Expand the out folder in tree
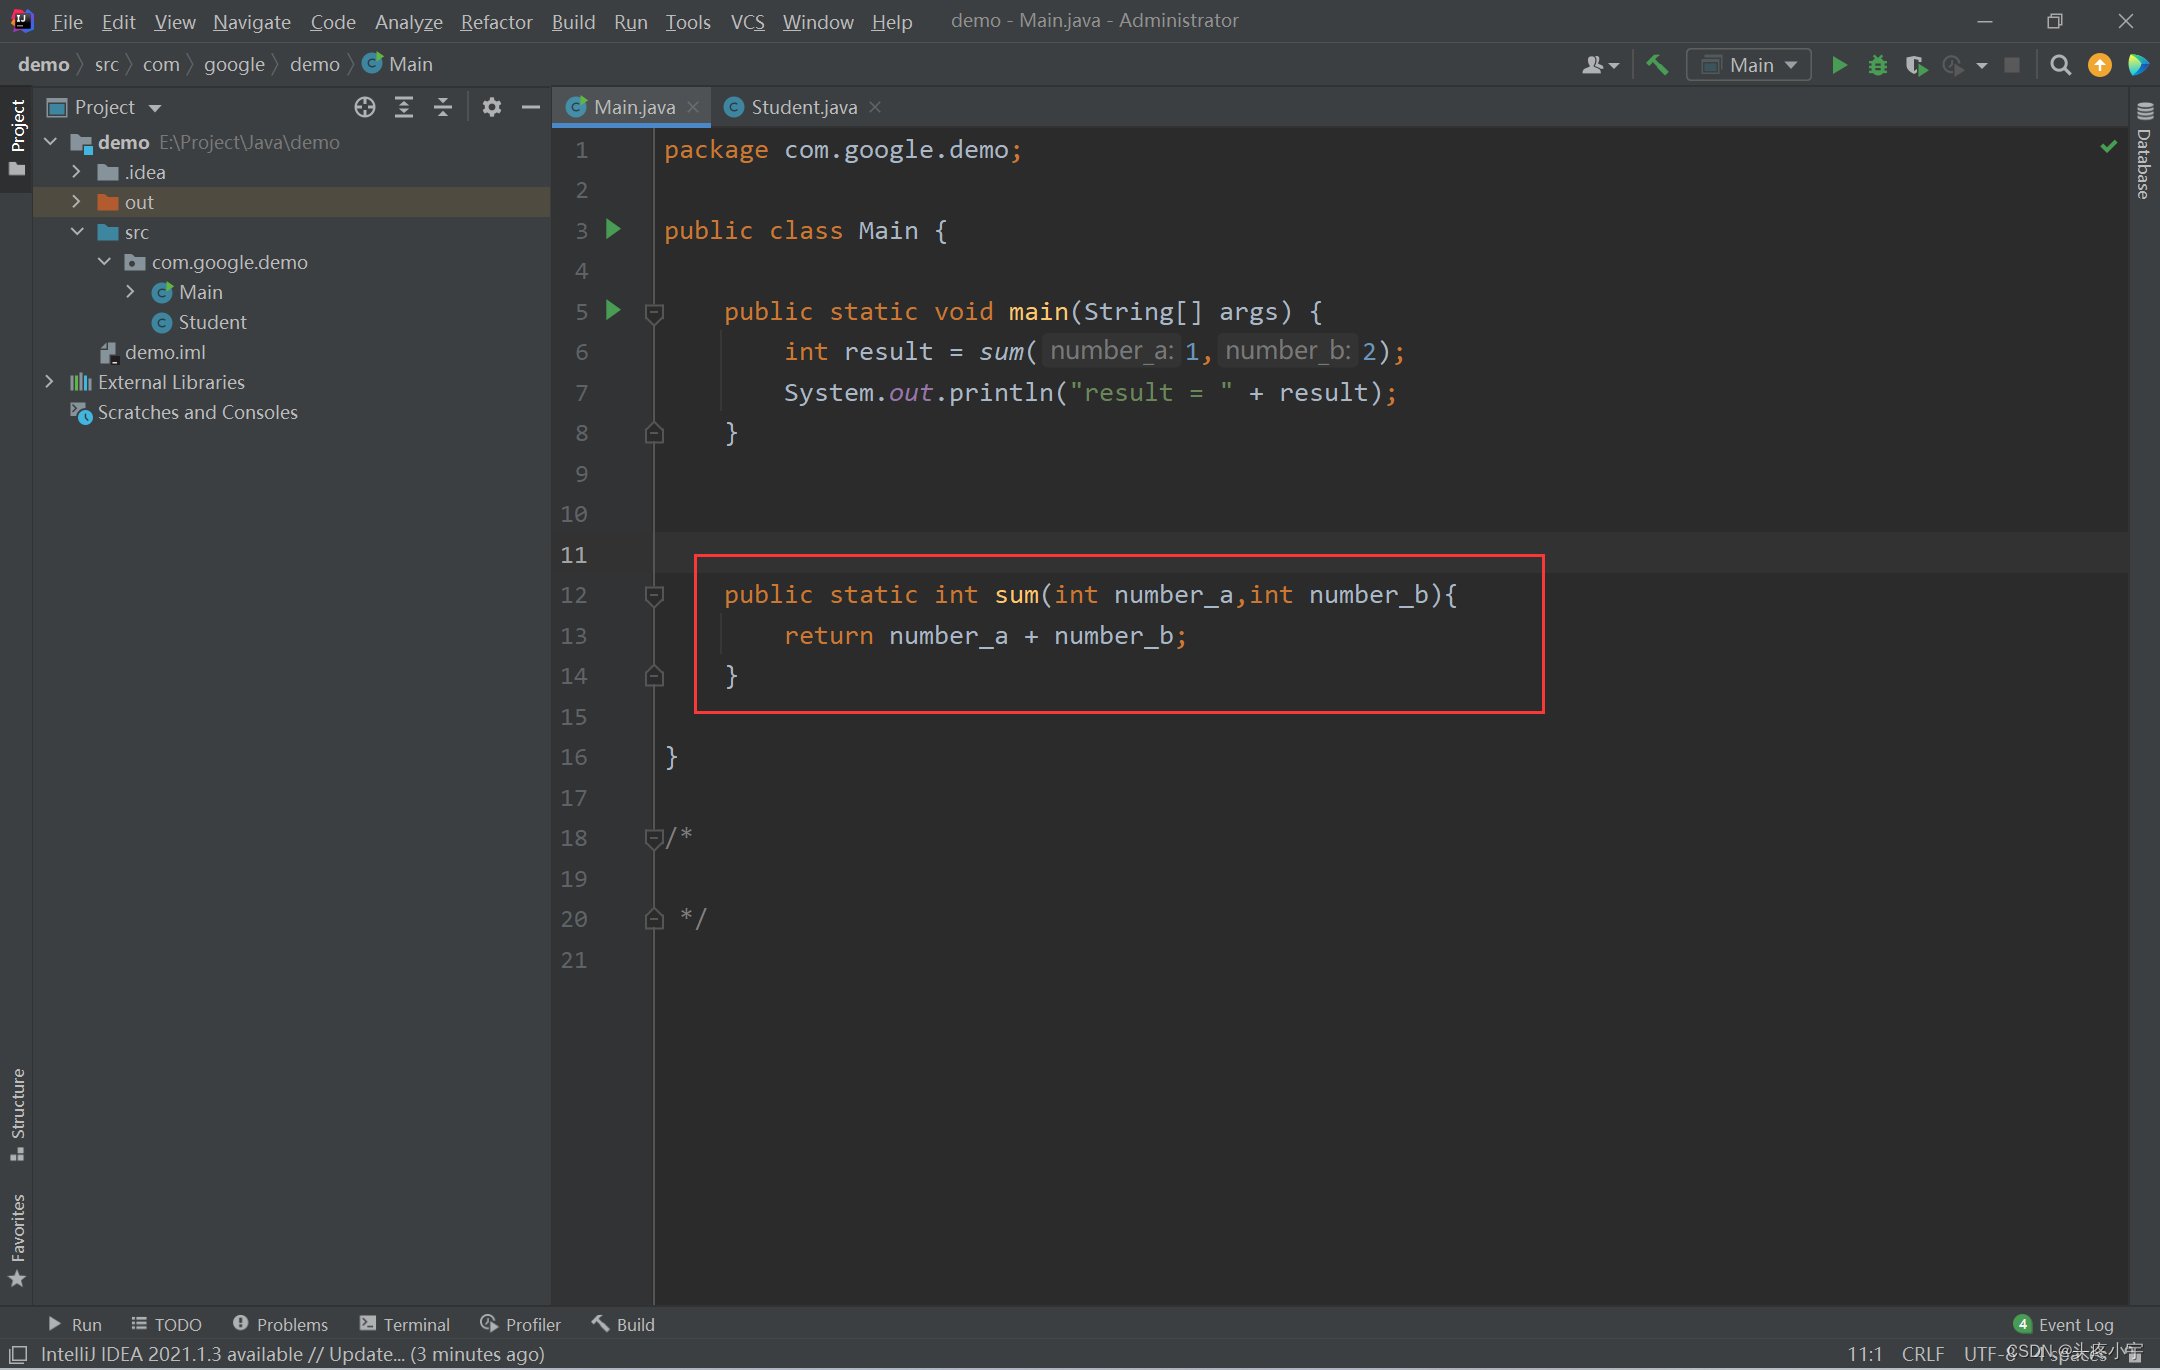2160x1370 pixels. pyautogui.click(x=76, y=202)
